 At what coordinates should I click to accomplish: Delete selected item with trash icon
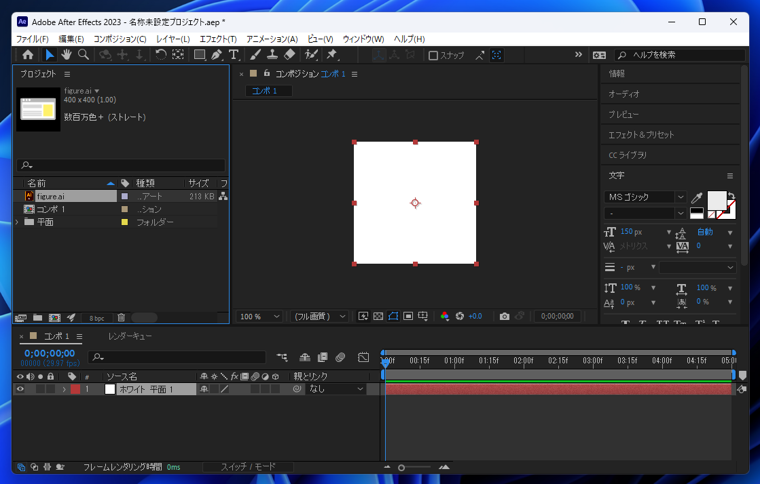coord(121,318)
